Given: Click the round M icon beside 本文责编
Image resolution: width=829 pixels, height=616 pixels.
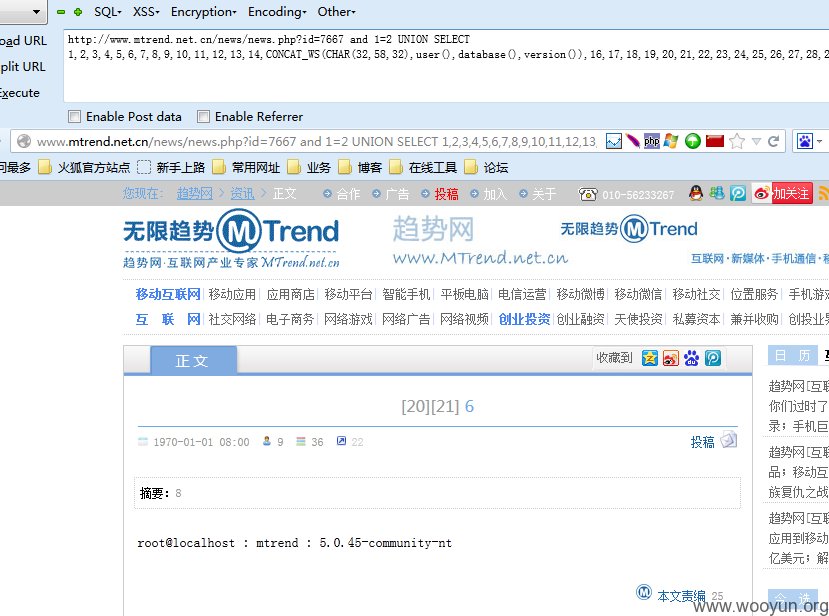Looking at the screenshot, I should pyautogui.click(x=643, y=592).
